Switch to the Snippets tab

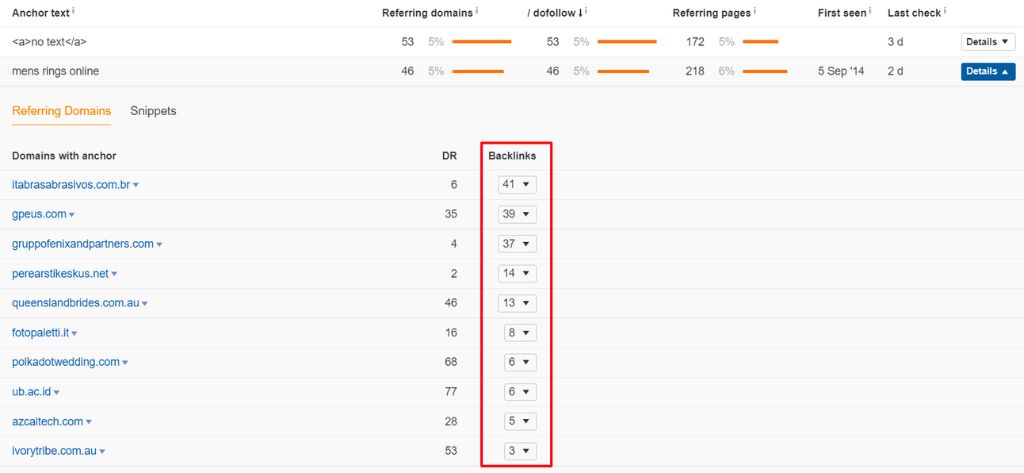(x=153, y=111)
